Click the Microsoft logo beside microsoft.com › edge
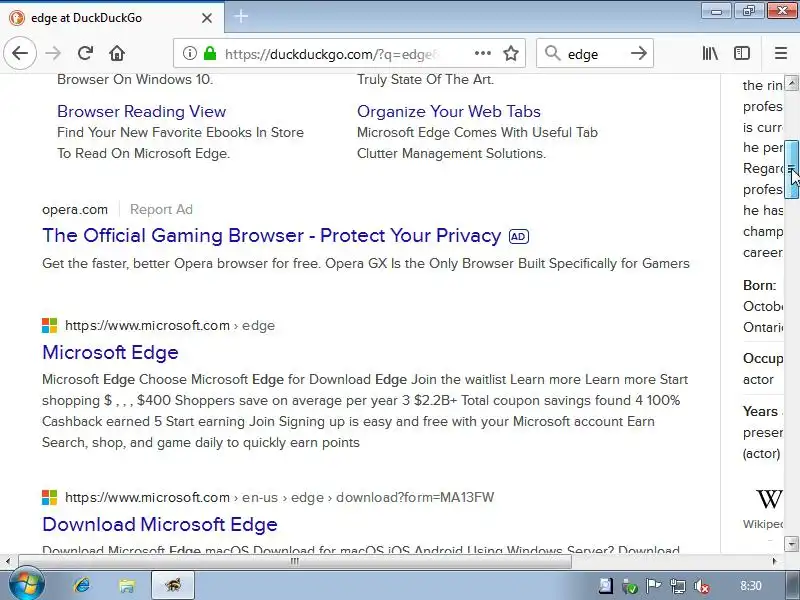800x600 pixels. pyautogui.click(x=49, y=326)
